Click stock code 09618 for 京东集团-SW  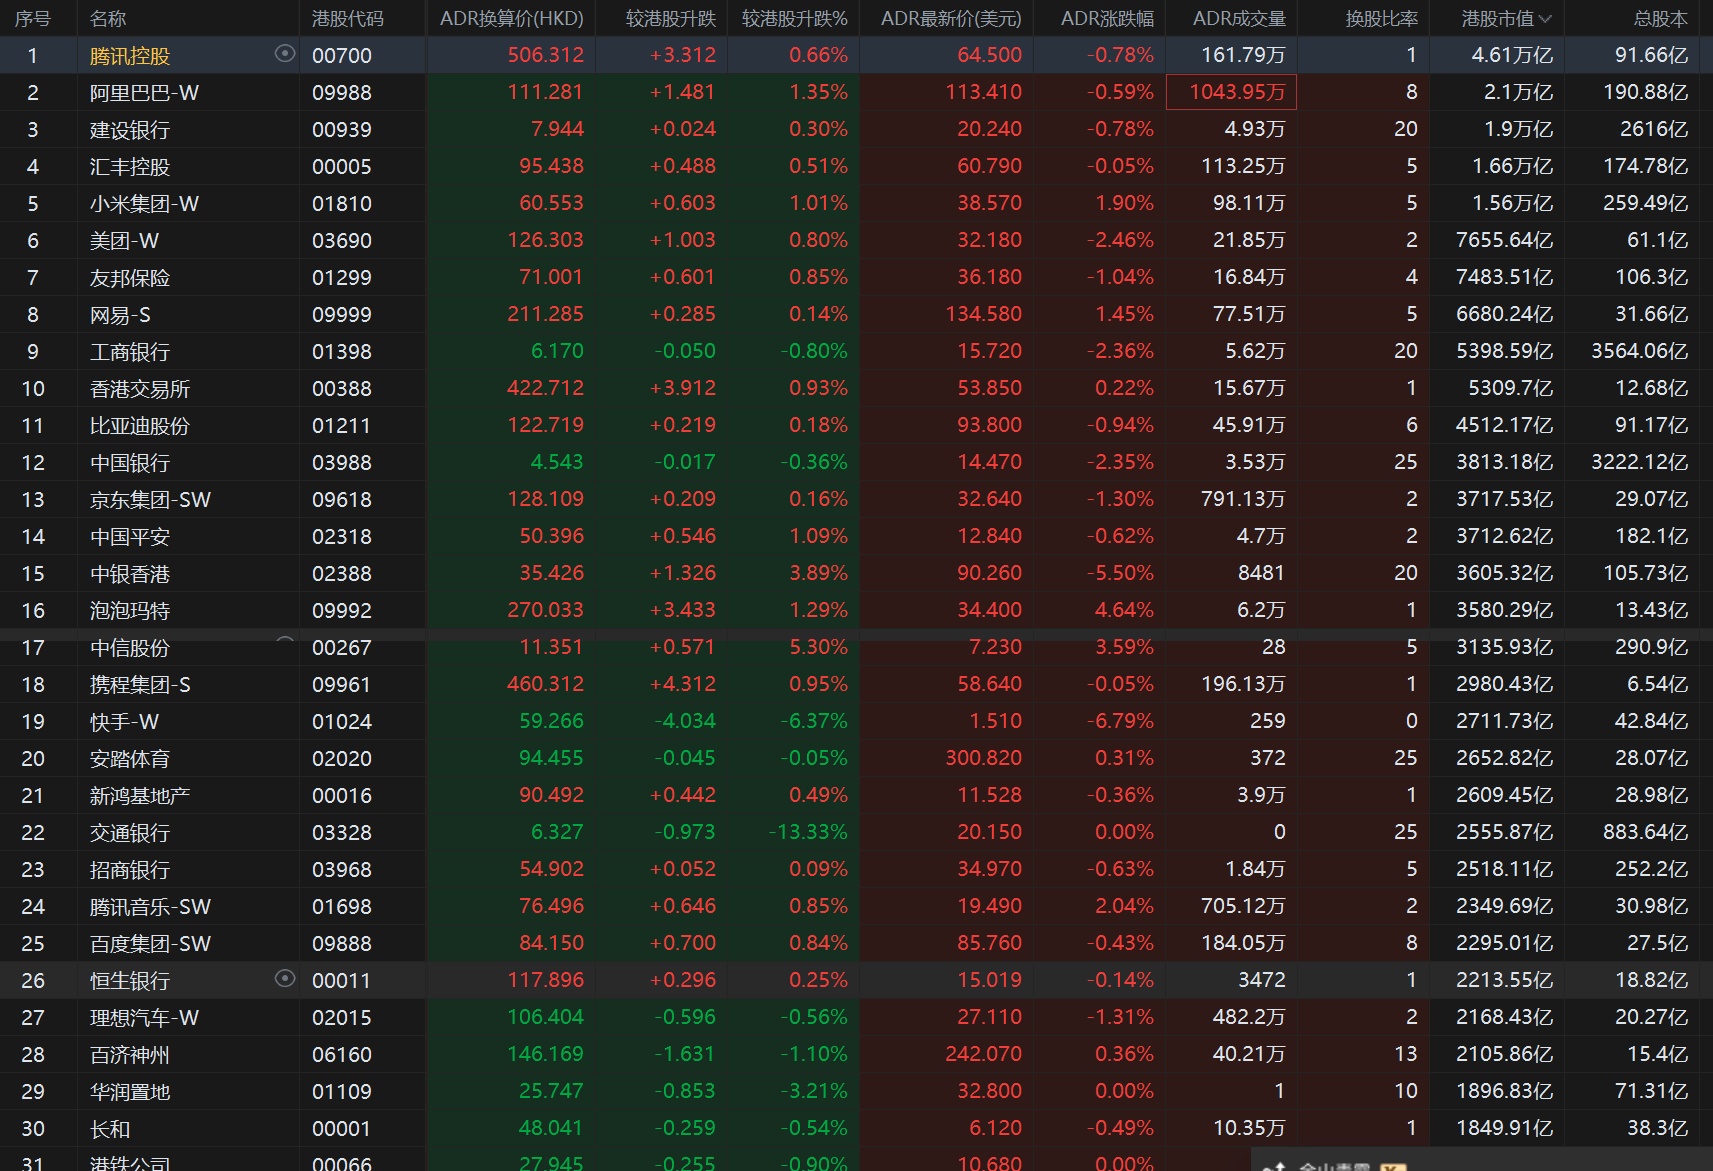(x=341, y=500)
